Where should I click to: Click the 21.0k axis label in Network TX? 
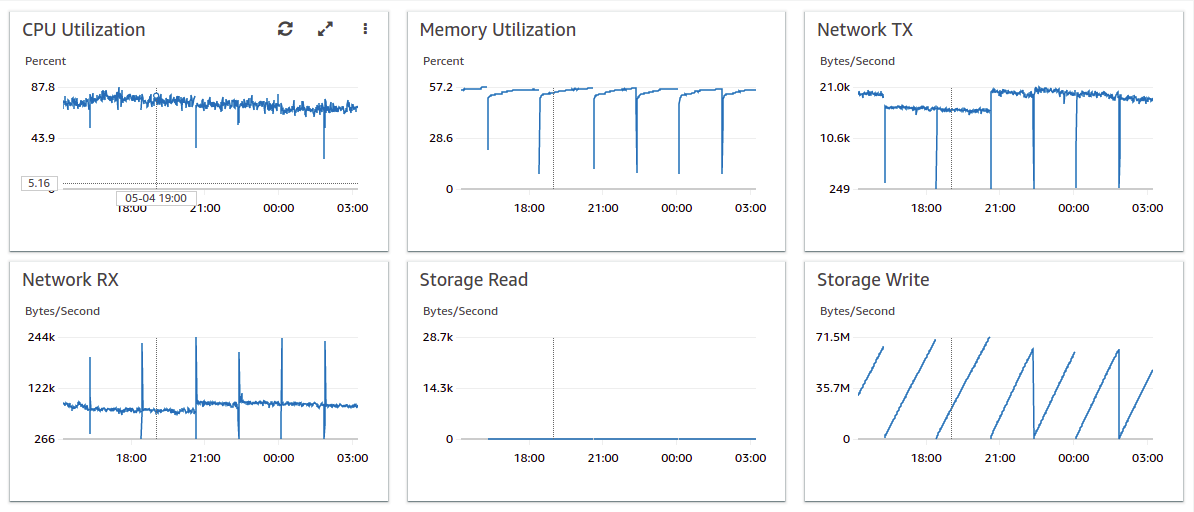point(834,87)
